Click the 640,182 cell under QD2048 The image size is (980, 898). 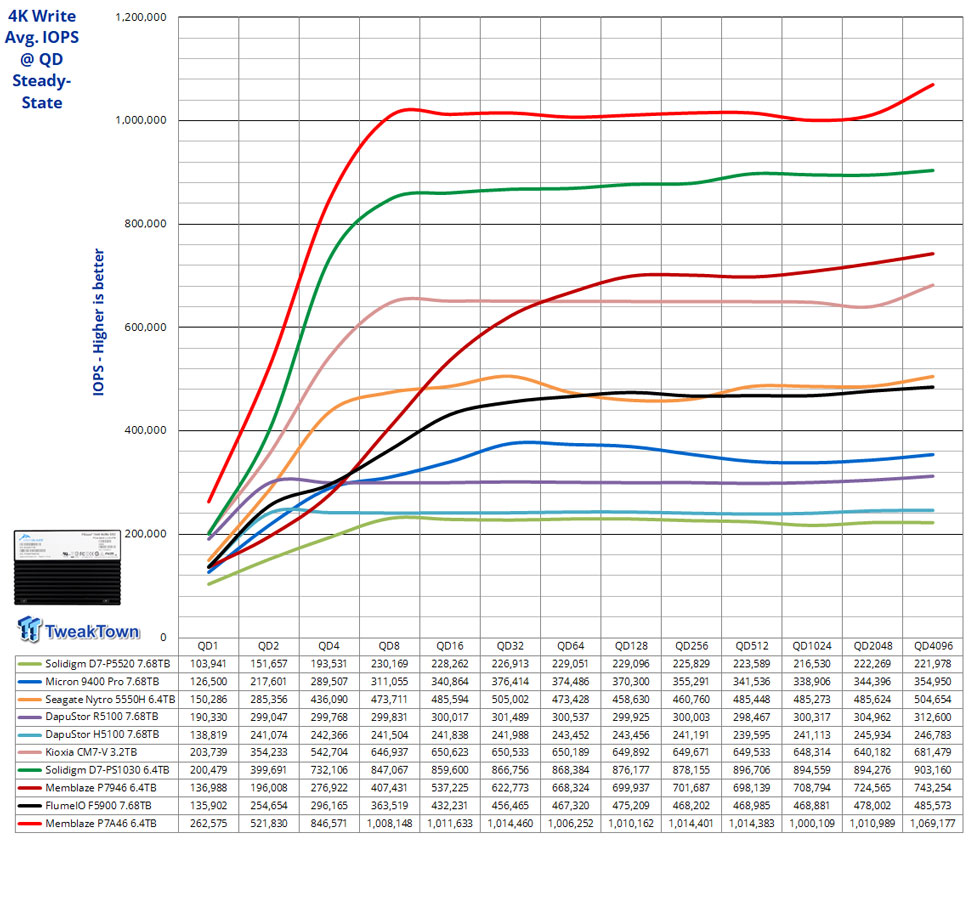872,752
